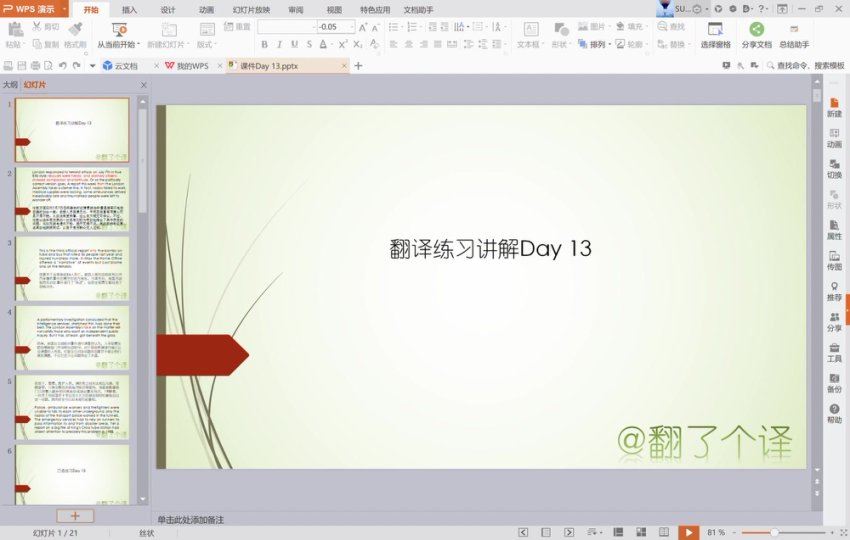
Task: Click the Reset (重置) button
Action: [237, 27]
